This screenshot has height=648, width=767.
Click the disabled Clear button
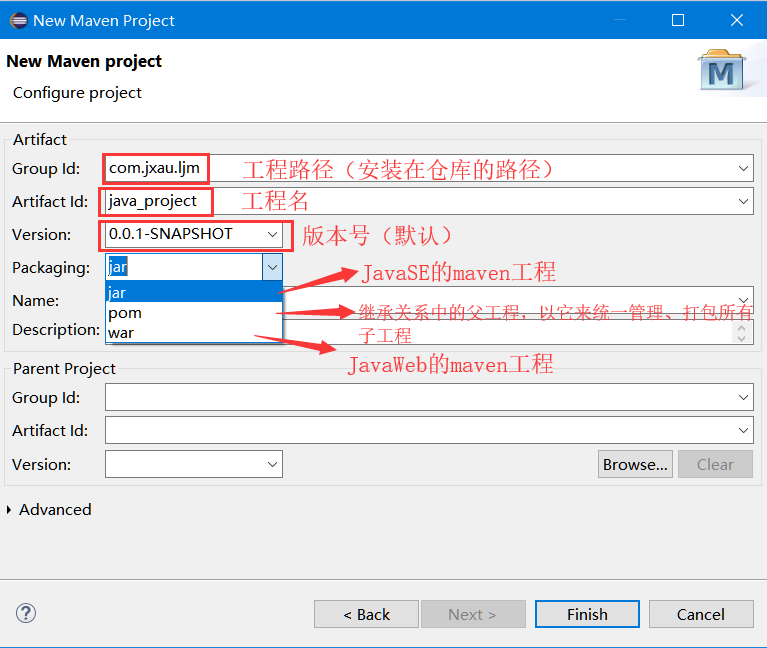coord(715,464)
